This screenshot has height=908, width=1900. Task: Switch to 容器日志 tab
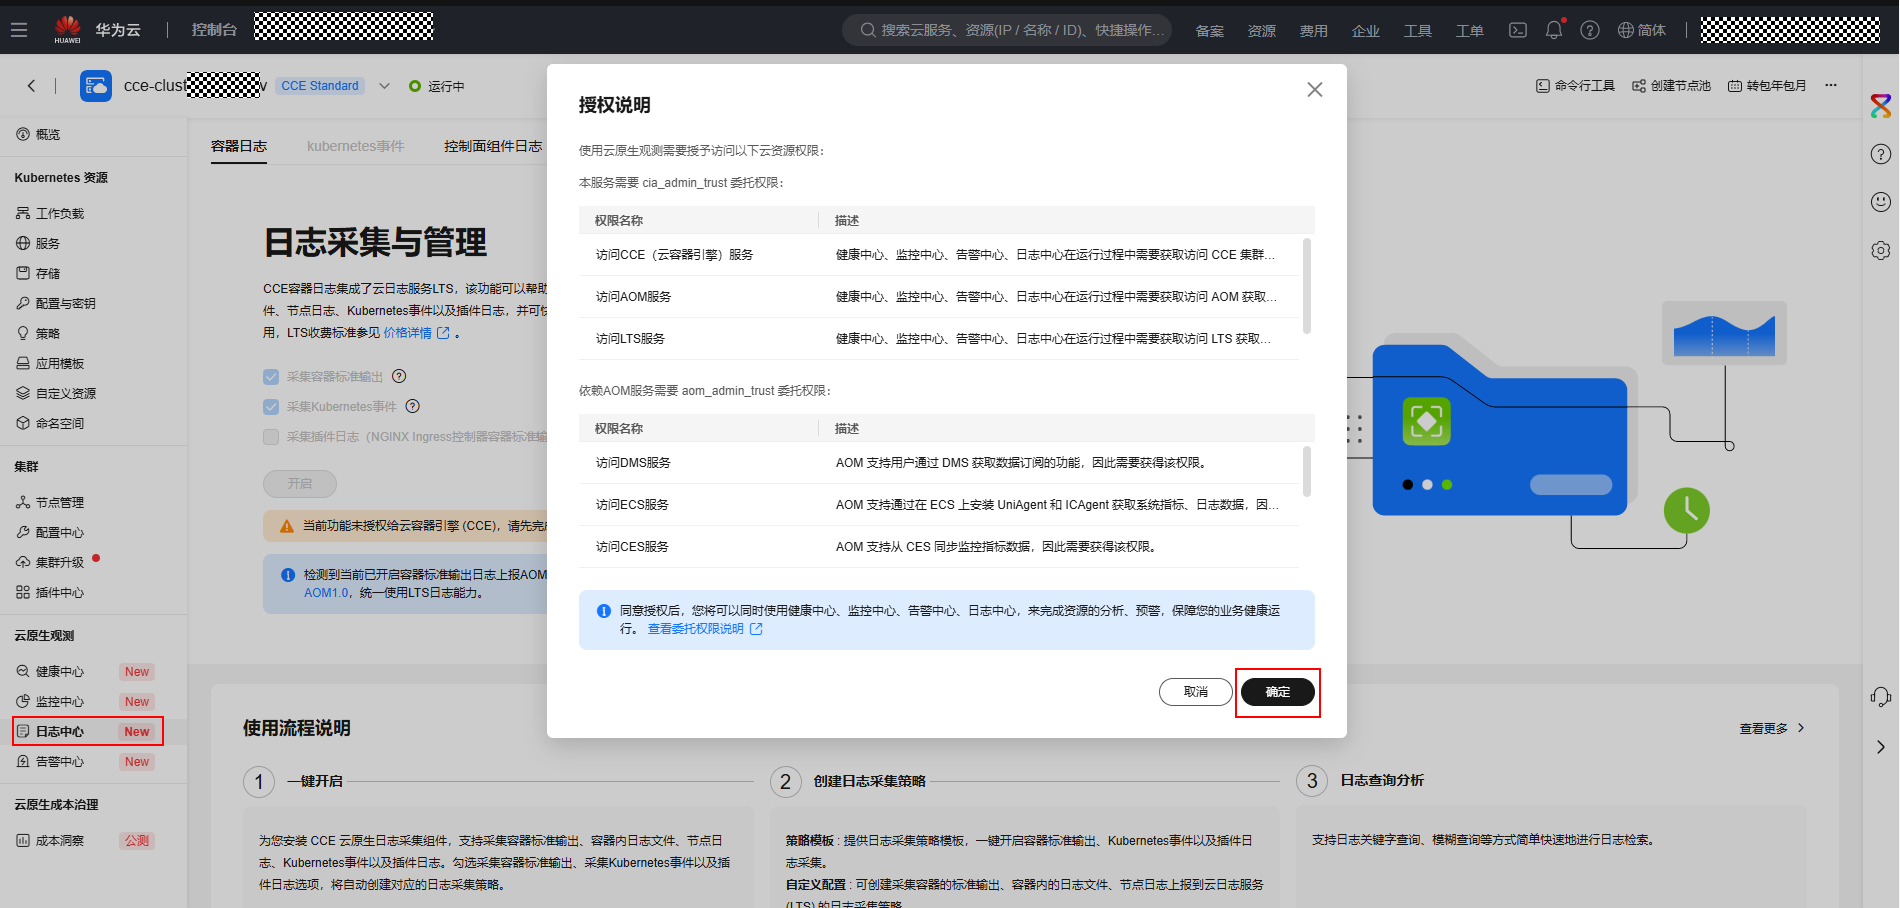[x=239, y=146]
